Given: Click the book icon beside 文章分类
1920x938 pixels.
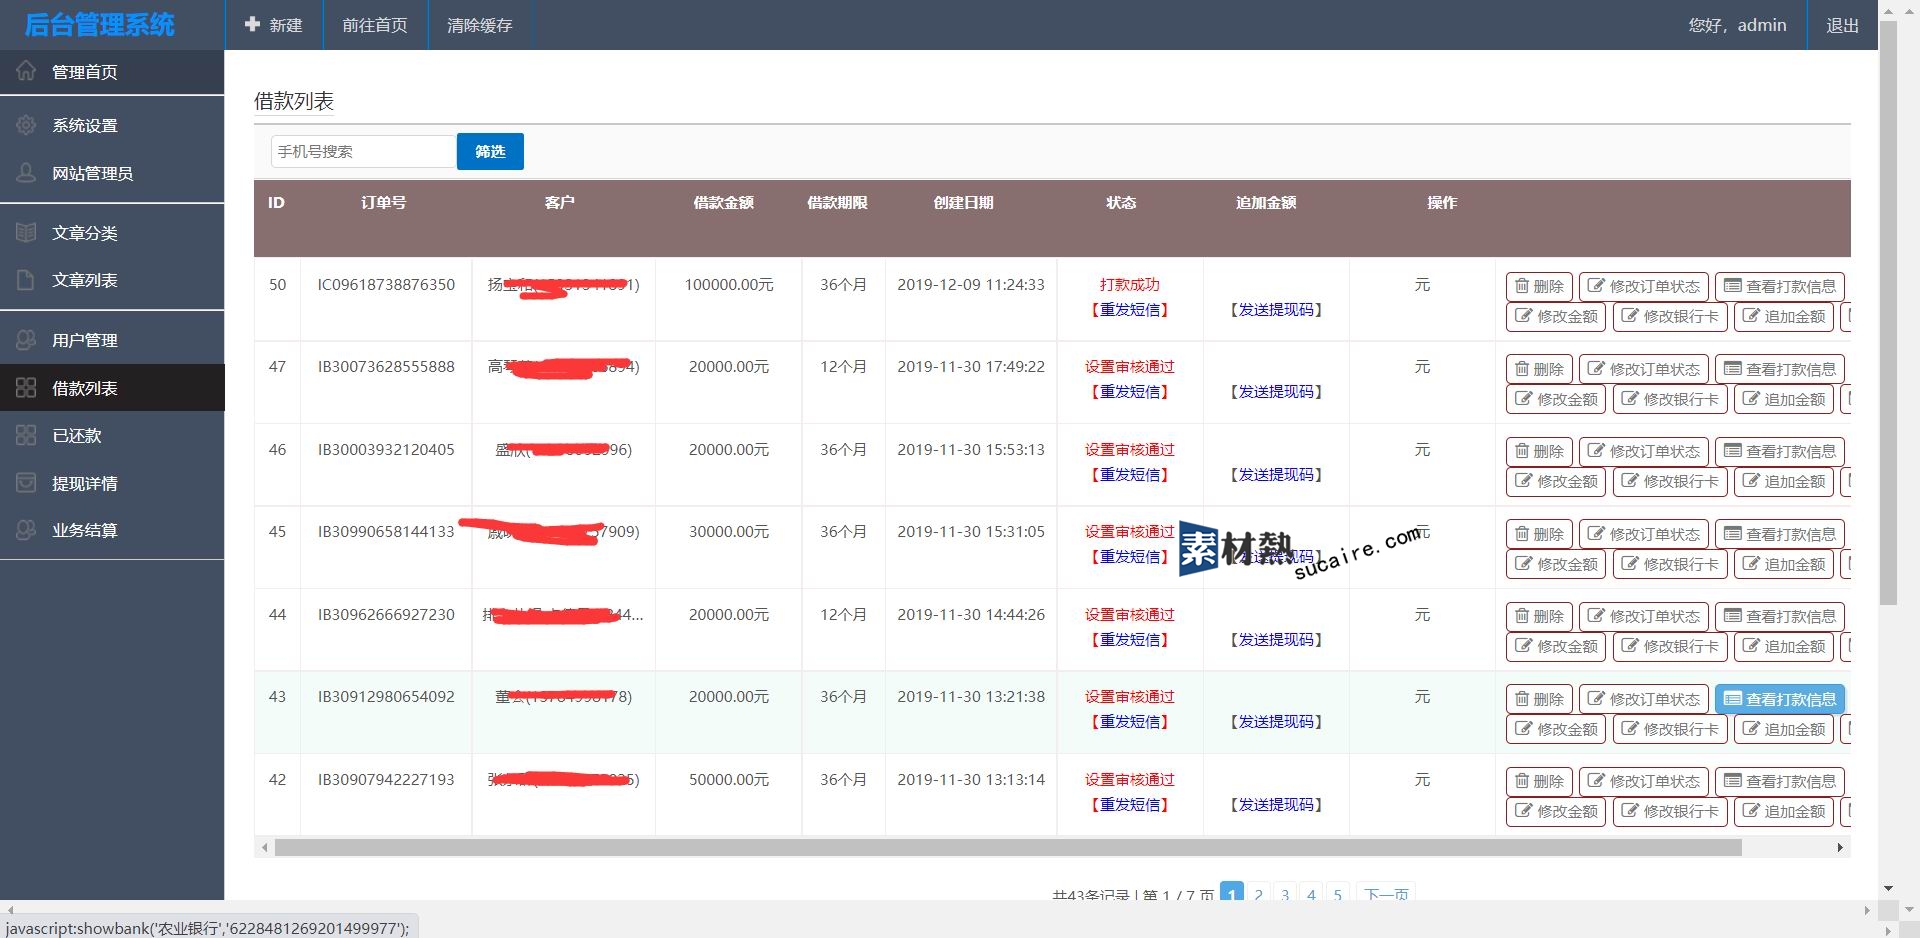Looking at the screenshot, I should pyautogui.click(x=26, y=232).
